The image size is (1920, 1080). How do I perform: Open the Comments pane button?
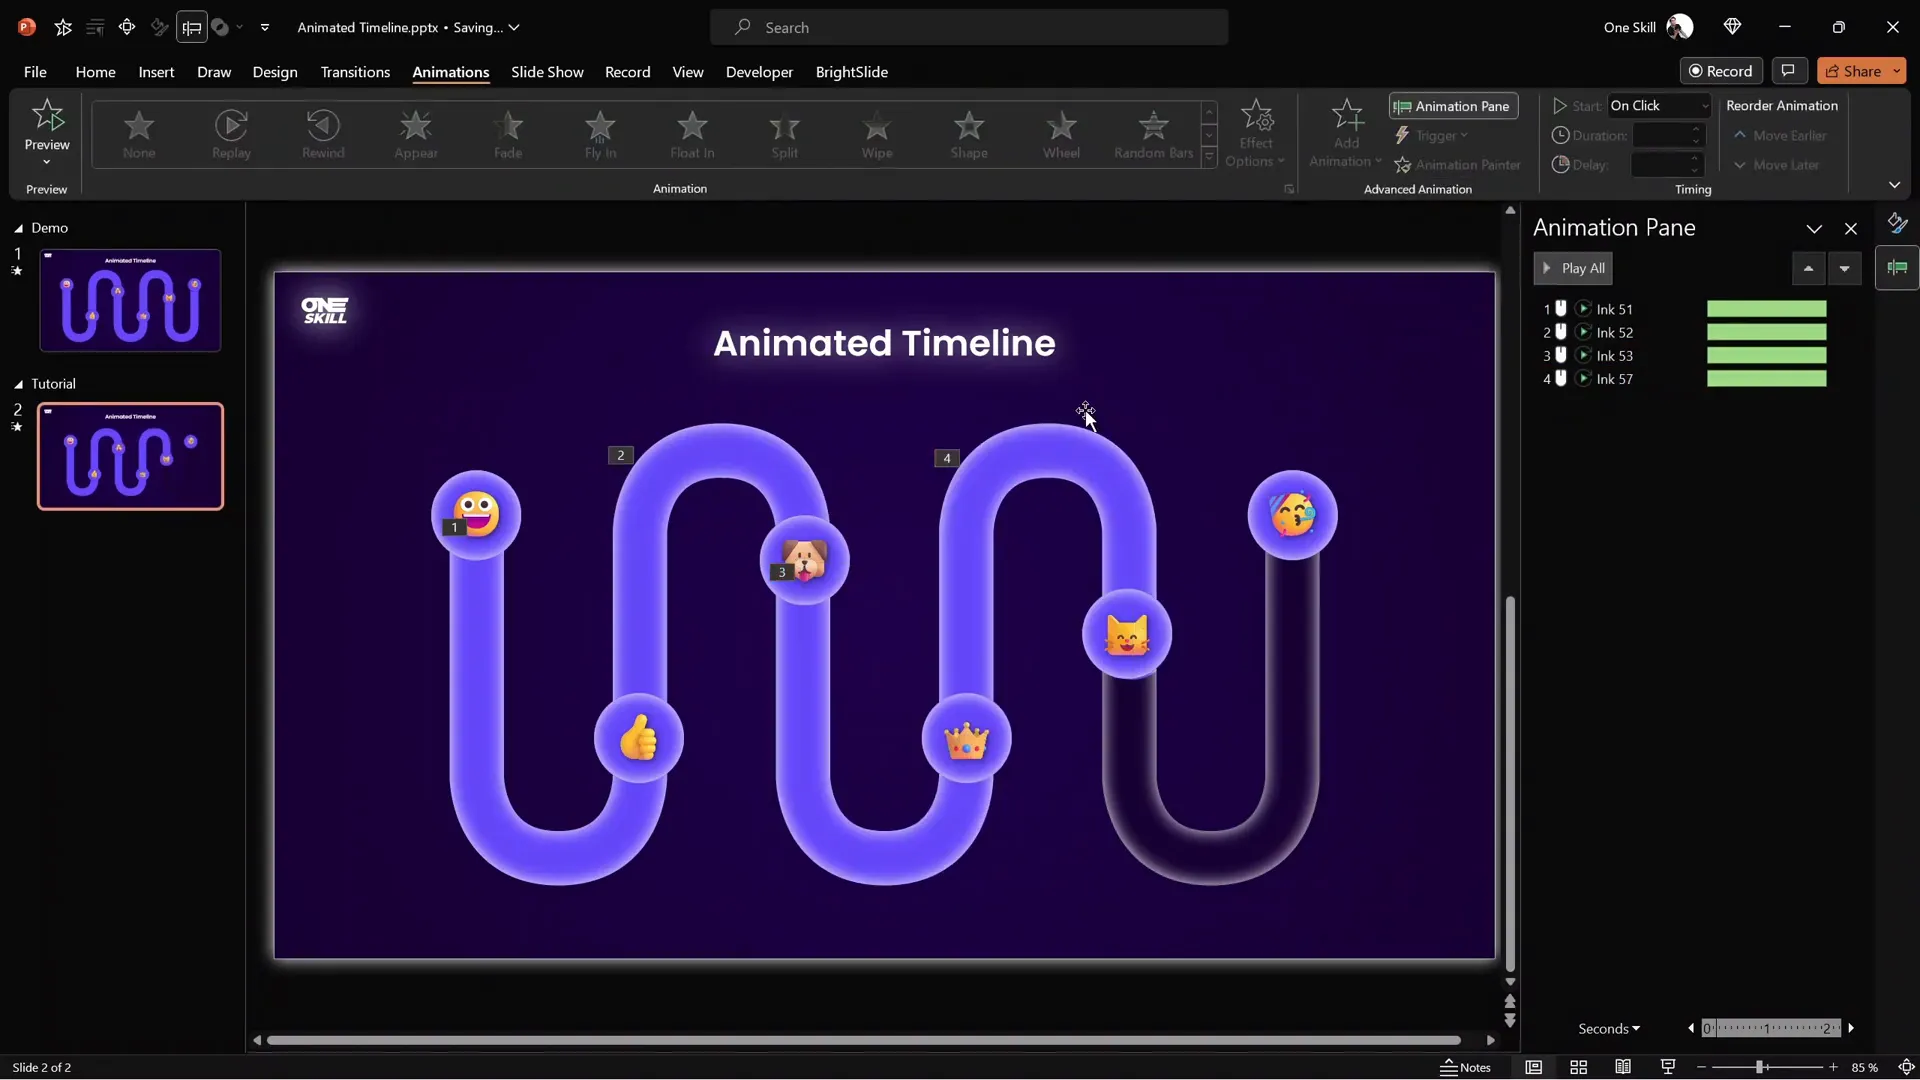(x=1788, y=71)
